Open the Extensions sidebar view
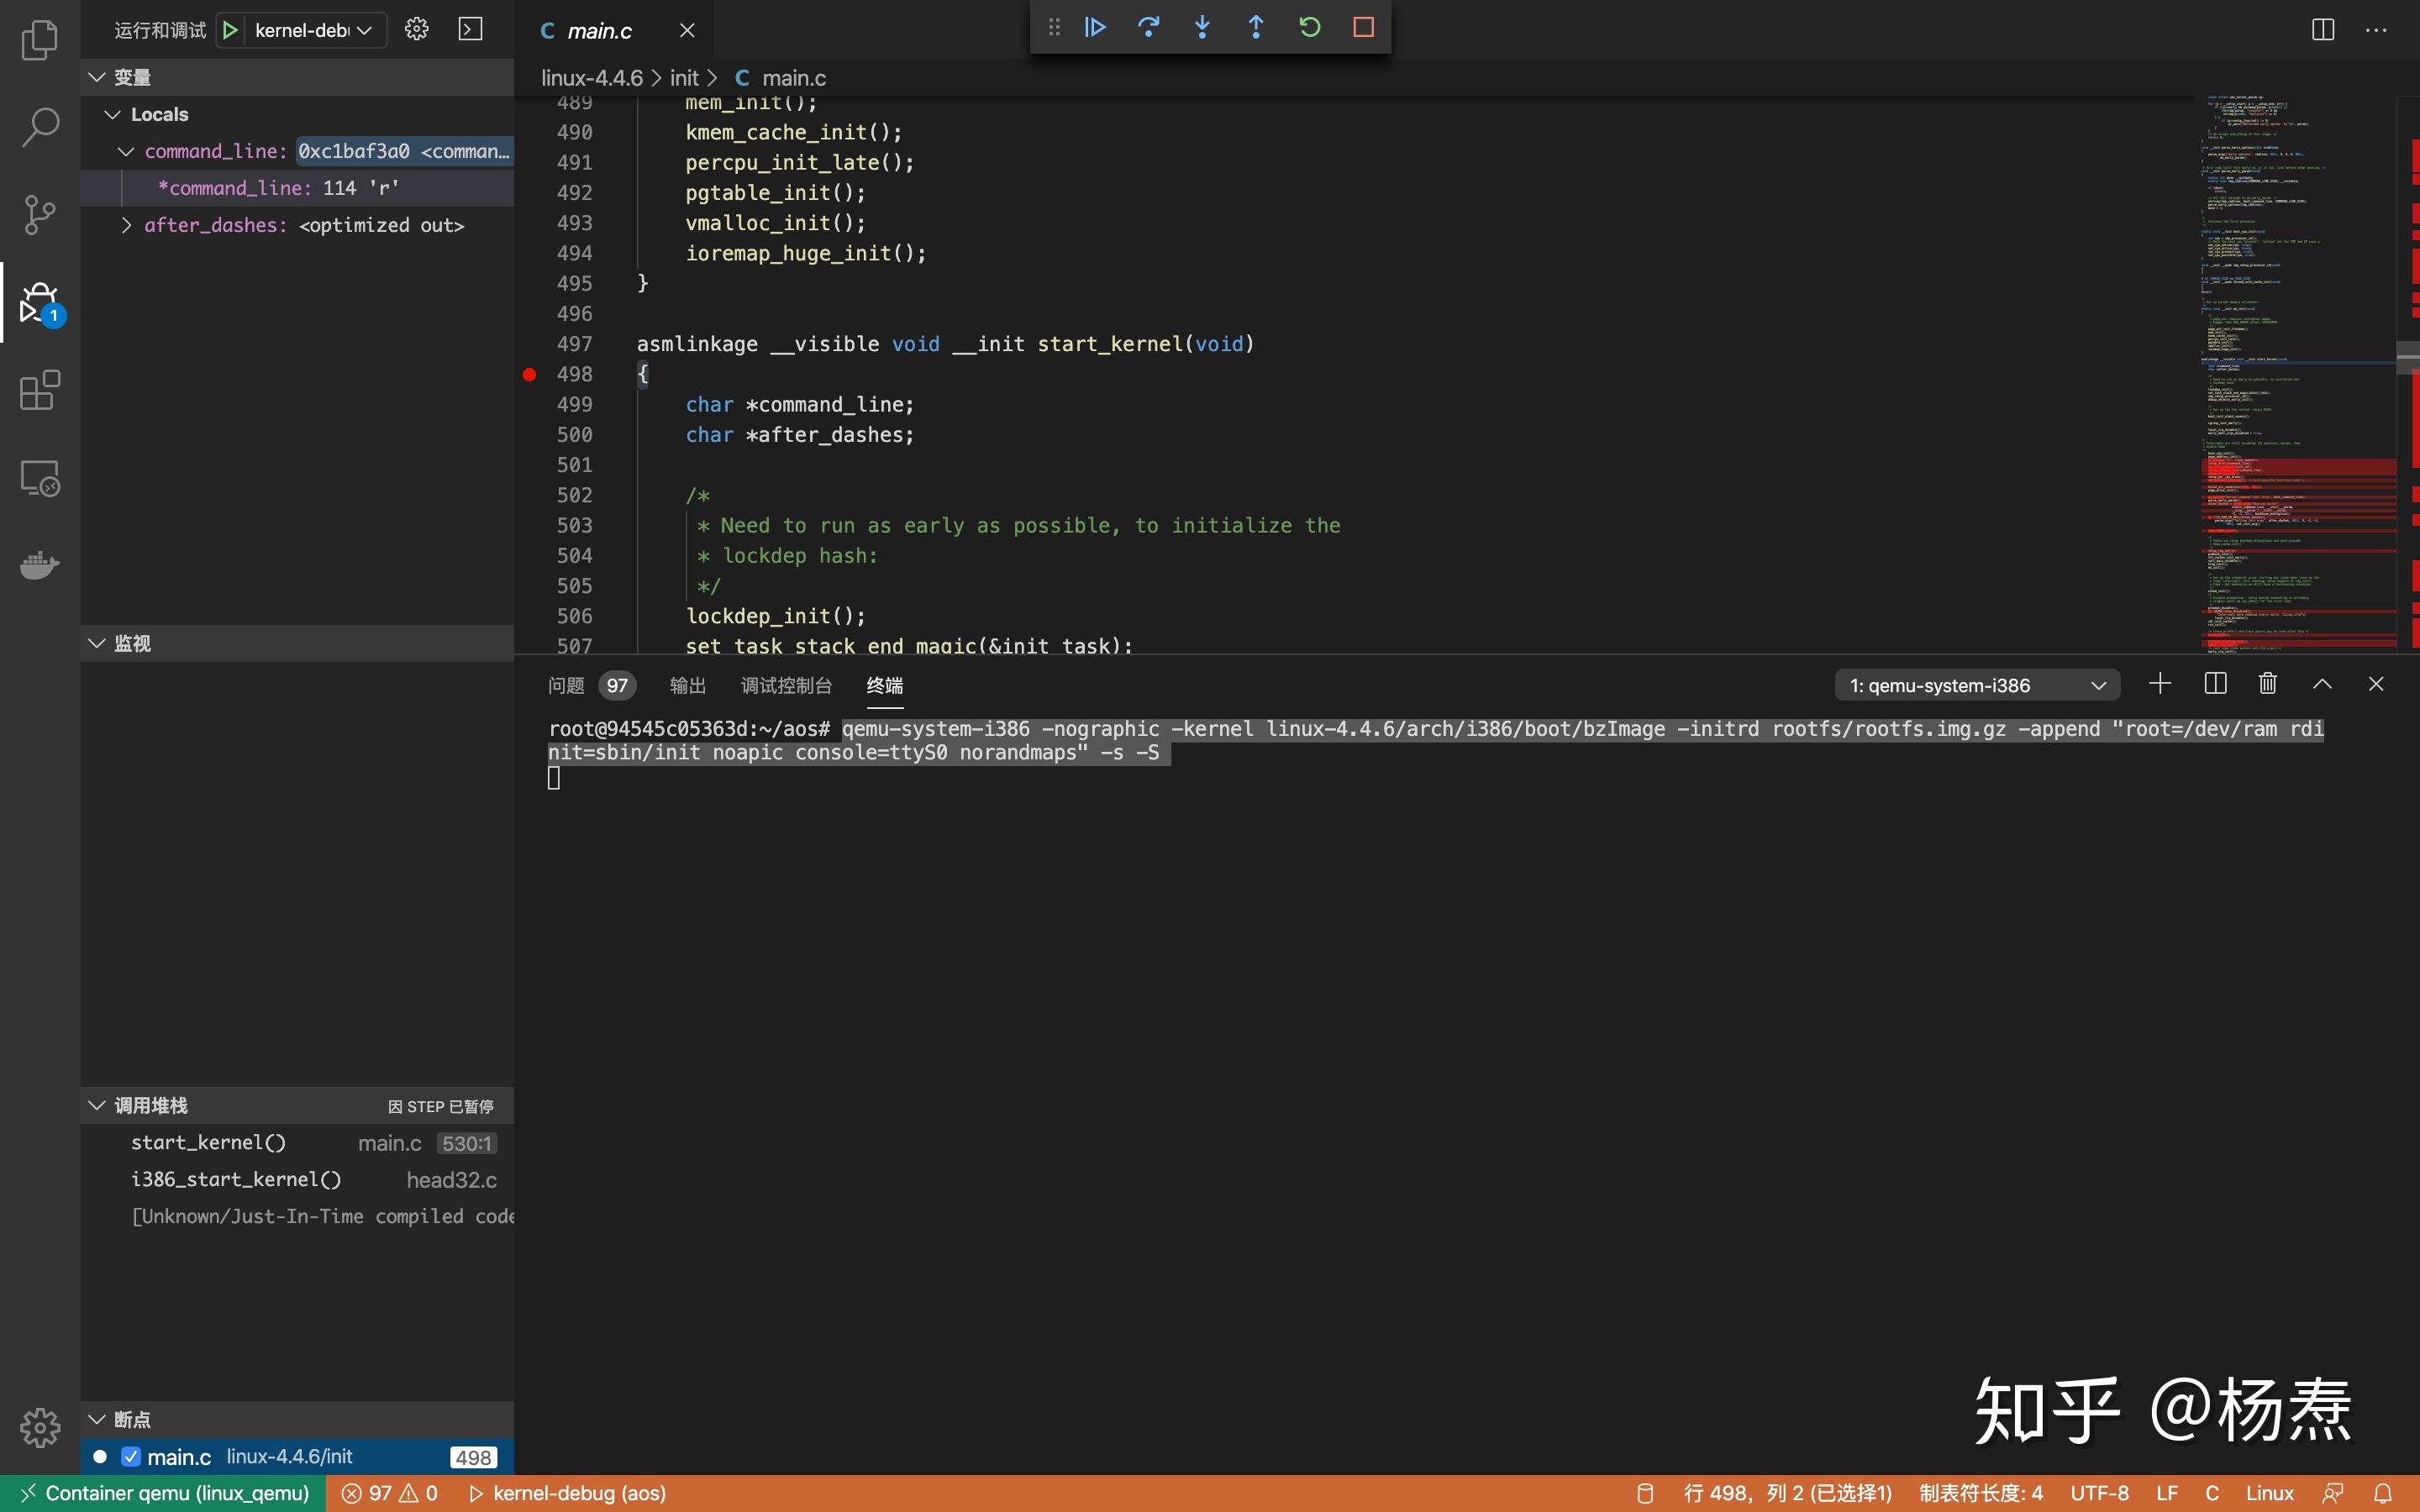Image resolution: width=2420 pixels, height=1512 pixels. click(x=40, y=390)
